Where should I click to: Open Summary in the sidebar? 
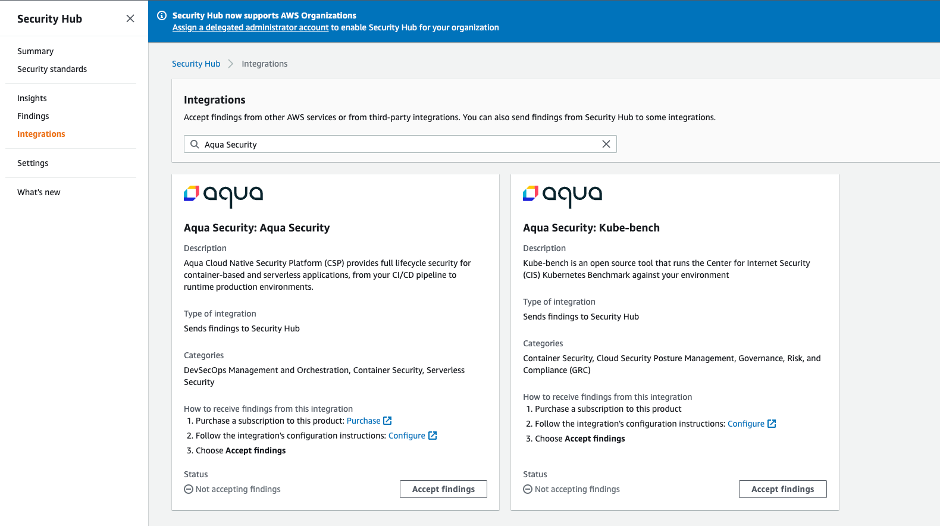coord(35,51)
